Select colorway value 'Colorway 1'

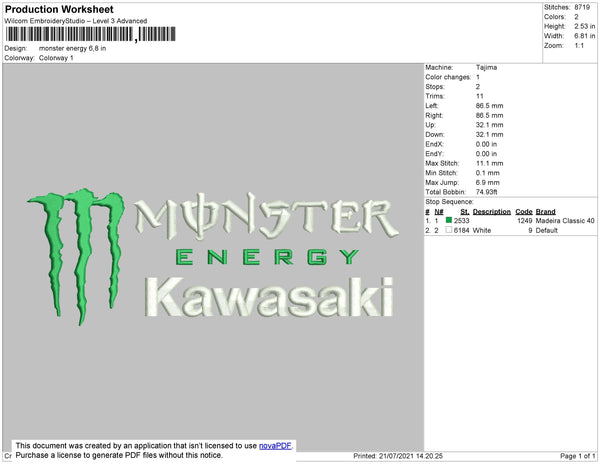coord(56,58)
